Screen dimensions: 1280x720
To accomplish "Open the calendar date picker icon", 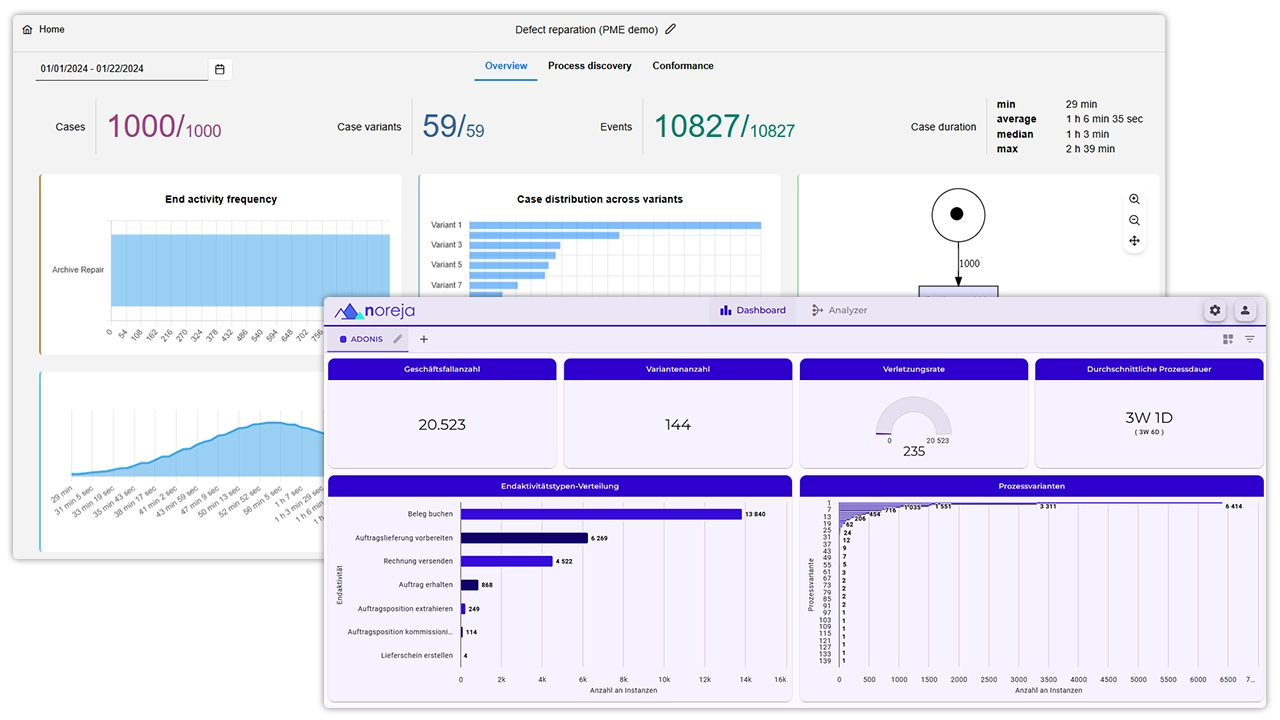I will click(220, 69).
